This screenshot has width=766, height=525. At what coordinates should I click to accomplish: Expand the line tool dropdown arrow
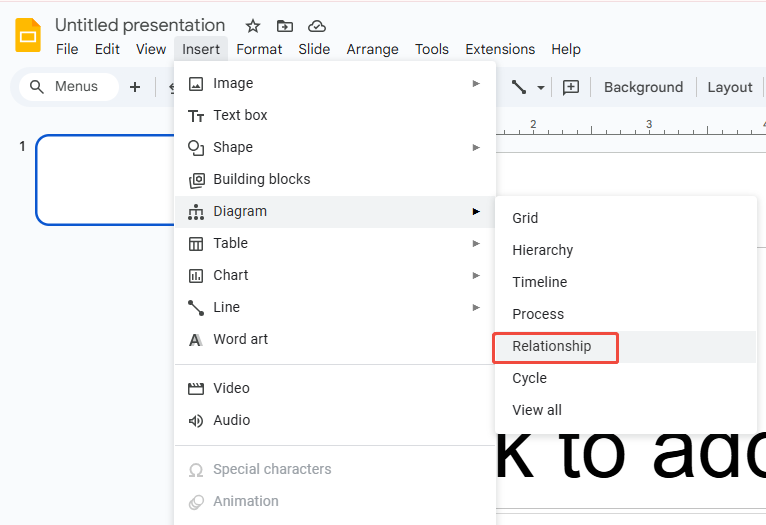pos(541,88)
